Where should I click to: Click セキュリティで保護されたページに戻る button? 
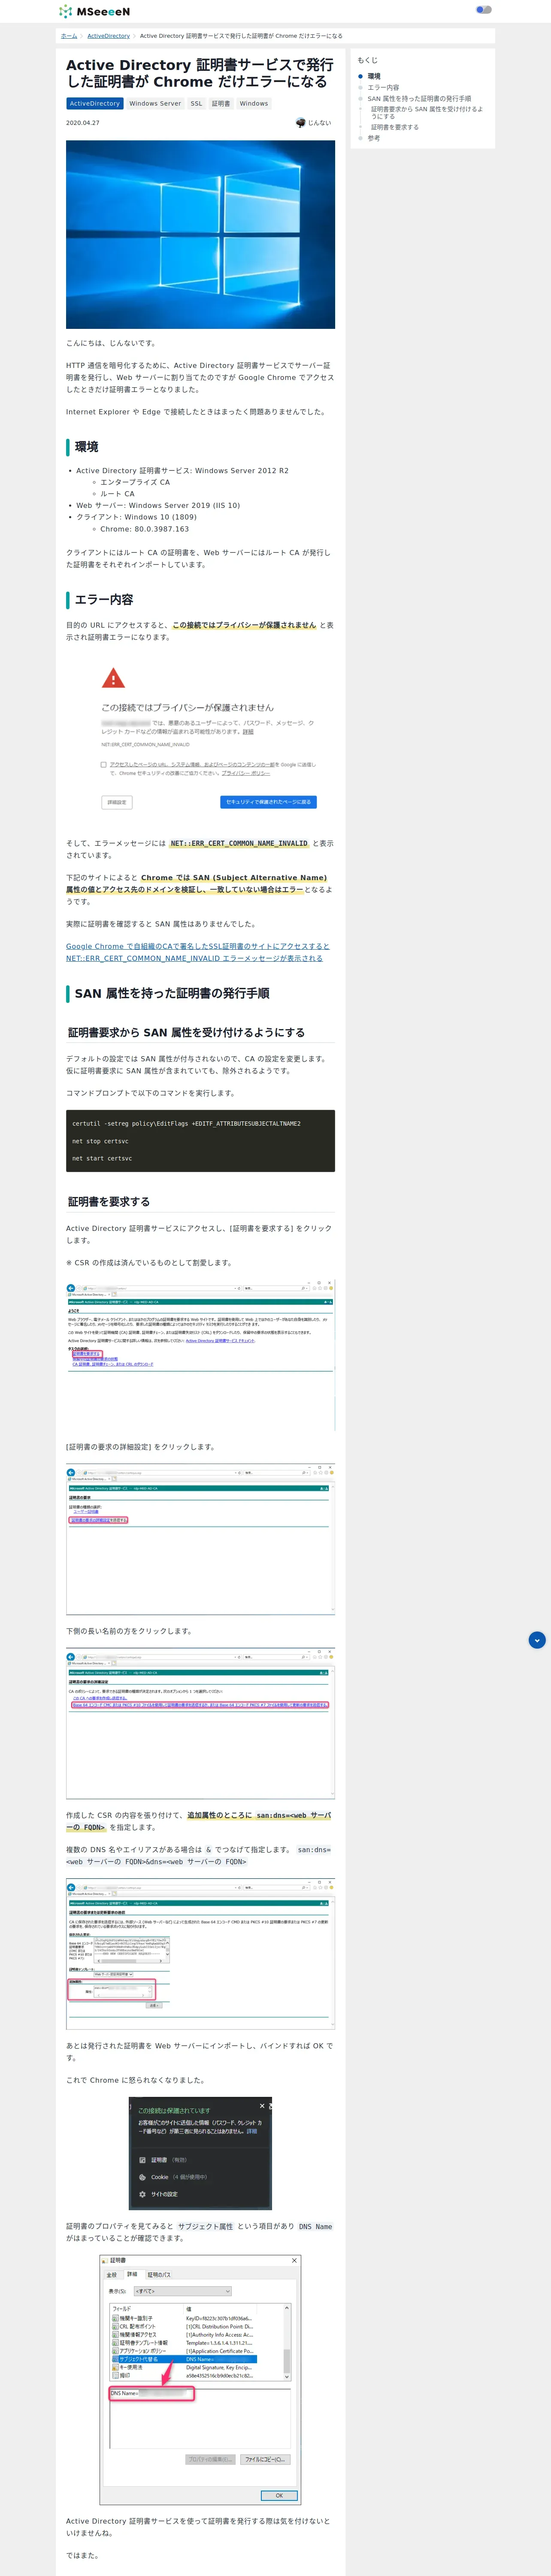coord(268,802)
